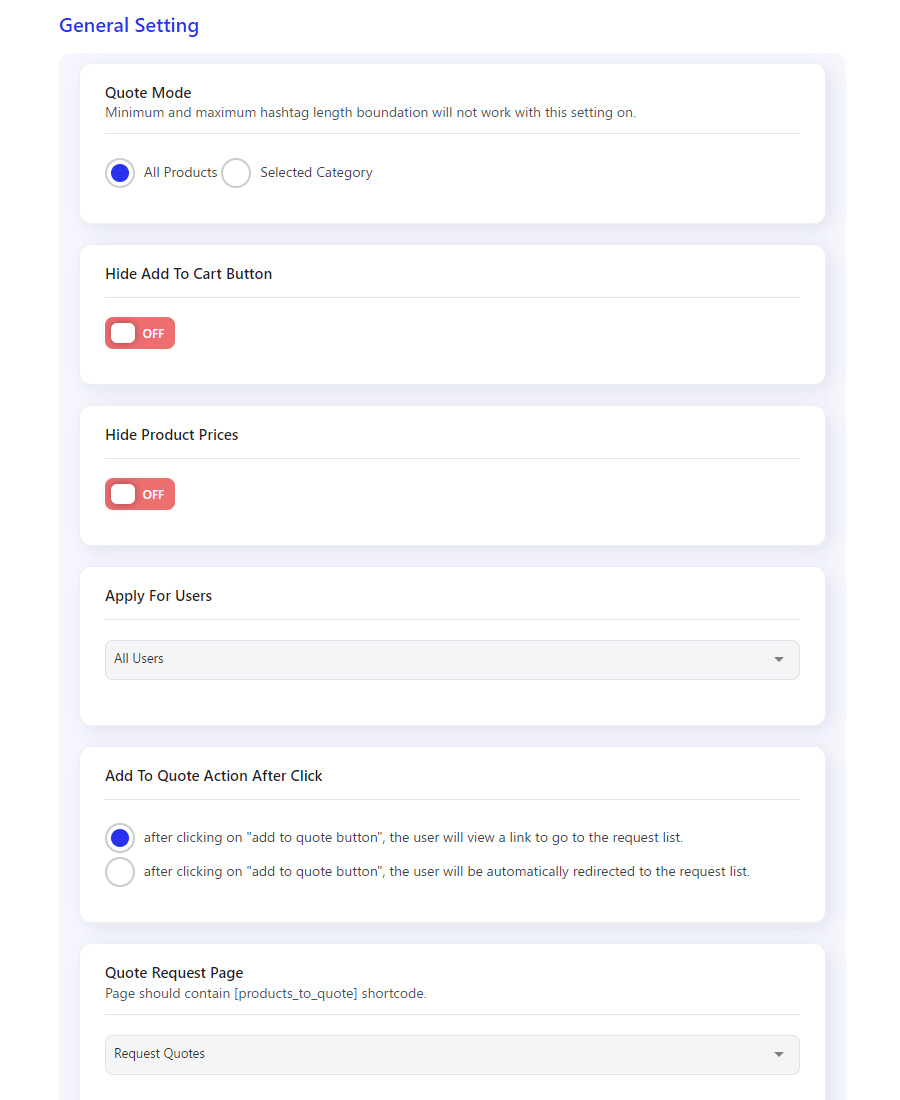Image resolution: width=900 pixels, height=1100 pixels.
Task: Click the General Setting heading
Action: [x=129, y=25]
